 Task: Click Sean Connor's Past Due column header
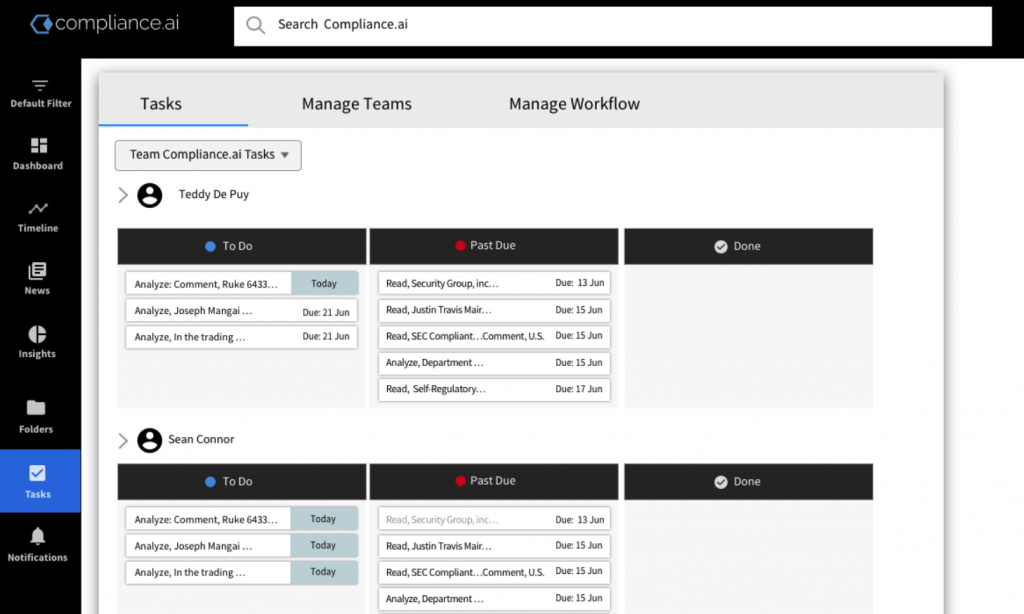(494, 481)
